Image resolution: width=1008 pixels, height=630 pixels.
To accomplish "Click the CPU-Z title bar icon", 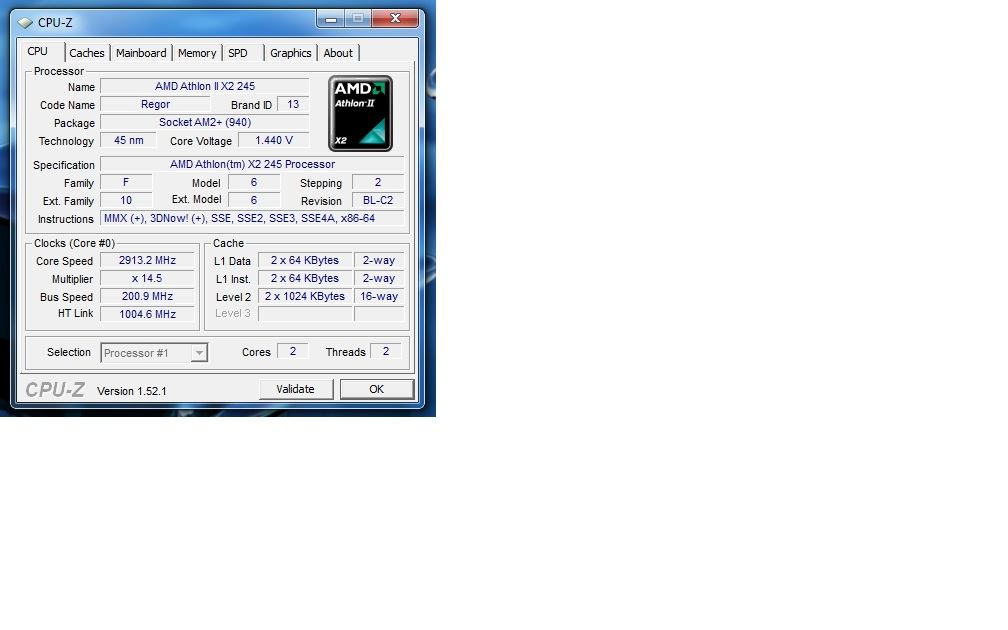I will (25, 22).
